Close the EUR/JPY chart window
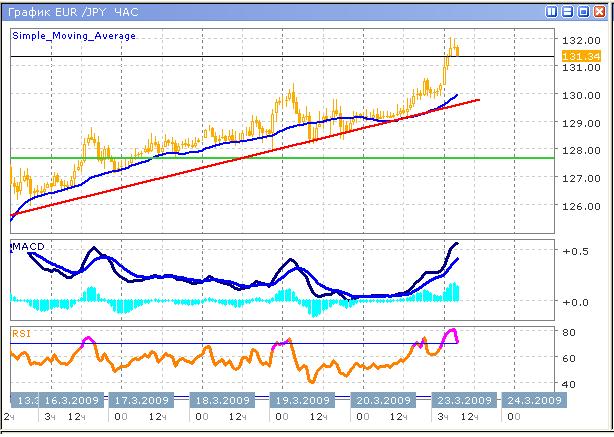 tap(599, 11)
